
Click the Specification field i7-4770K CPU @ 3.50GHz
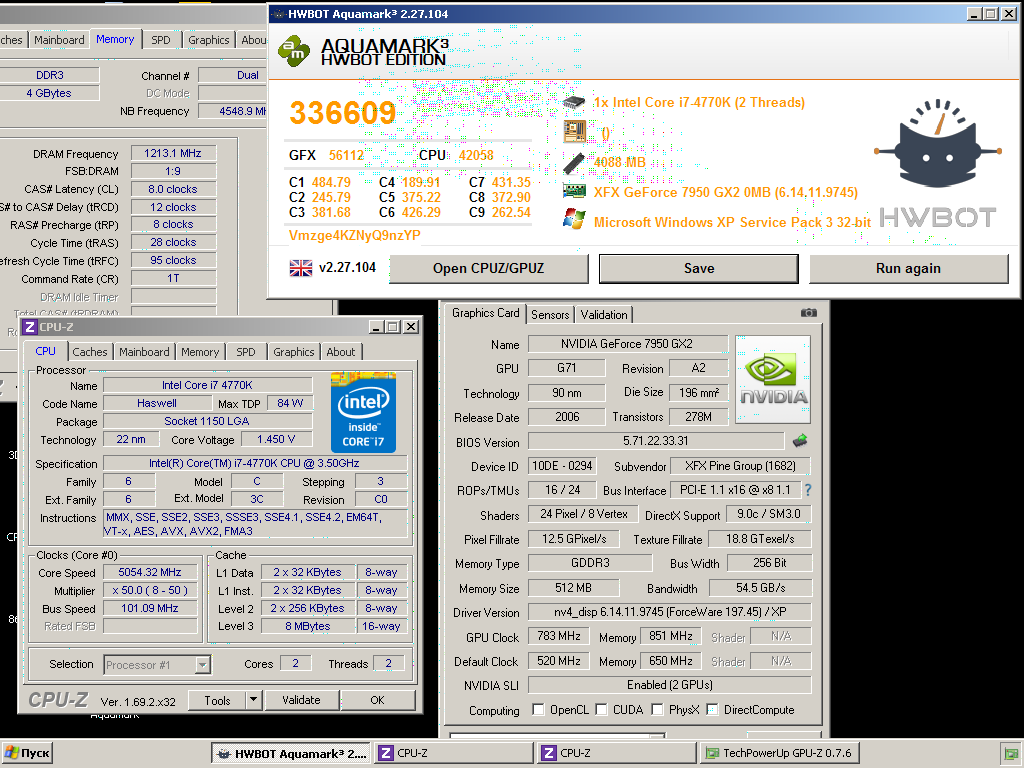(x=255, y=463)
